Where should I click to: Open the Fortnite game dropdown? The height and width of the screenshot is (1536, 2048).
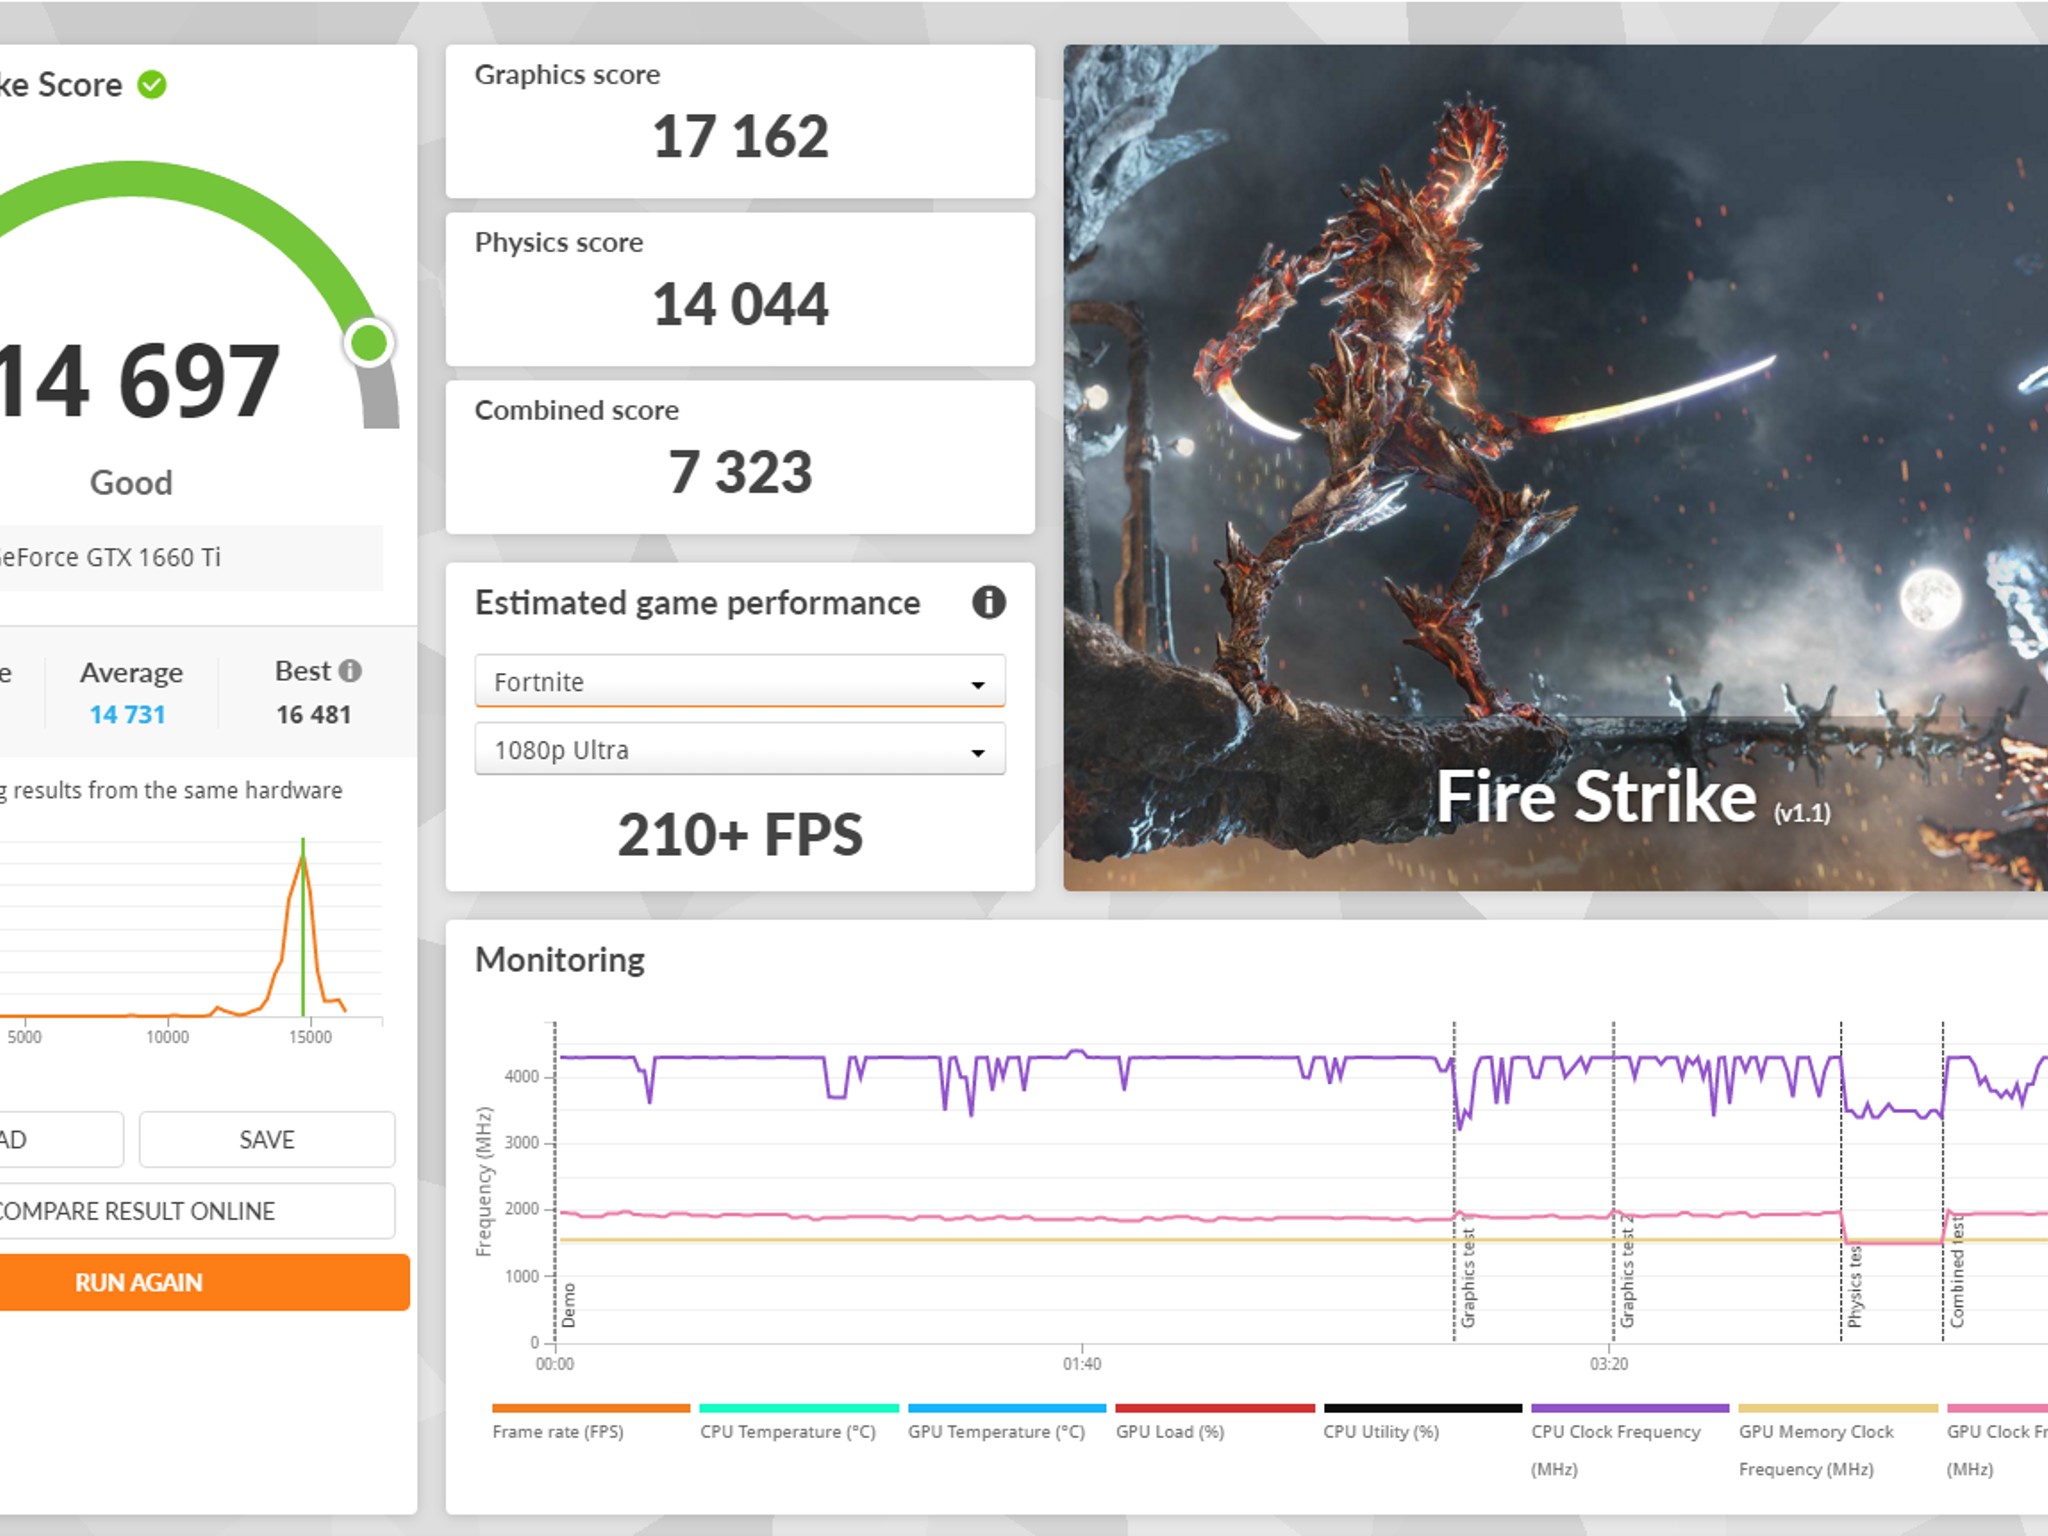coord(740,681)
